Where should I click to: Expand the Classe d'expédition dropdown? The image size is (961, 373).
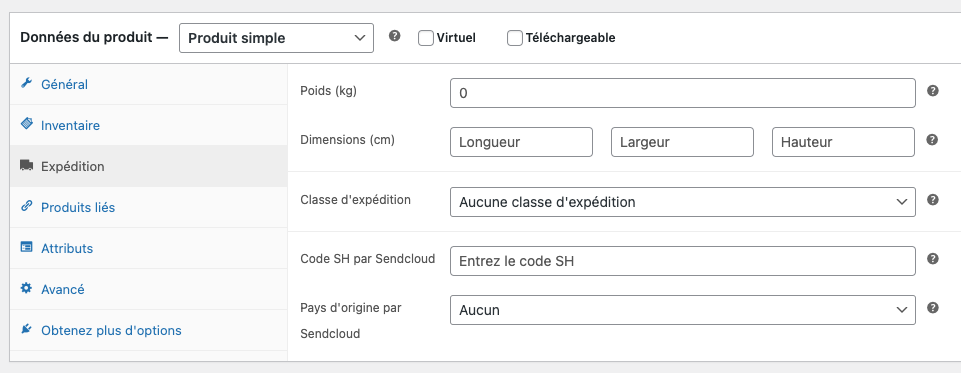click(683, 202)
